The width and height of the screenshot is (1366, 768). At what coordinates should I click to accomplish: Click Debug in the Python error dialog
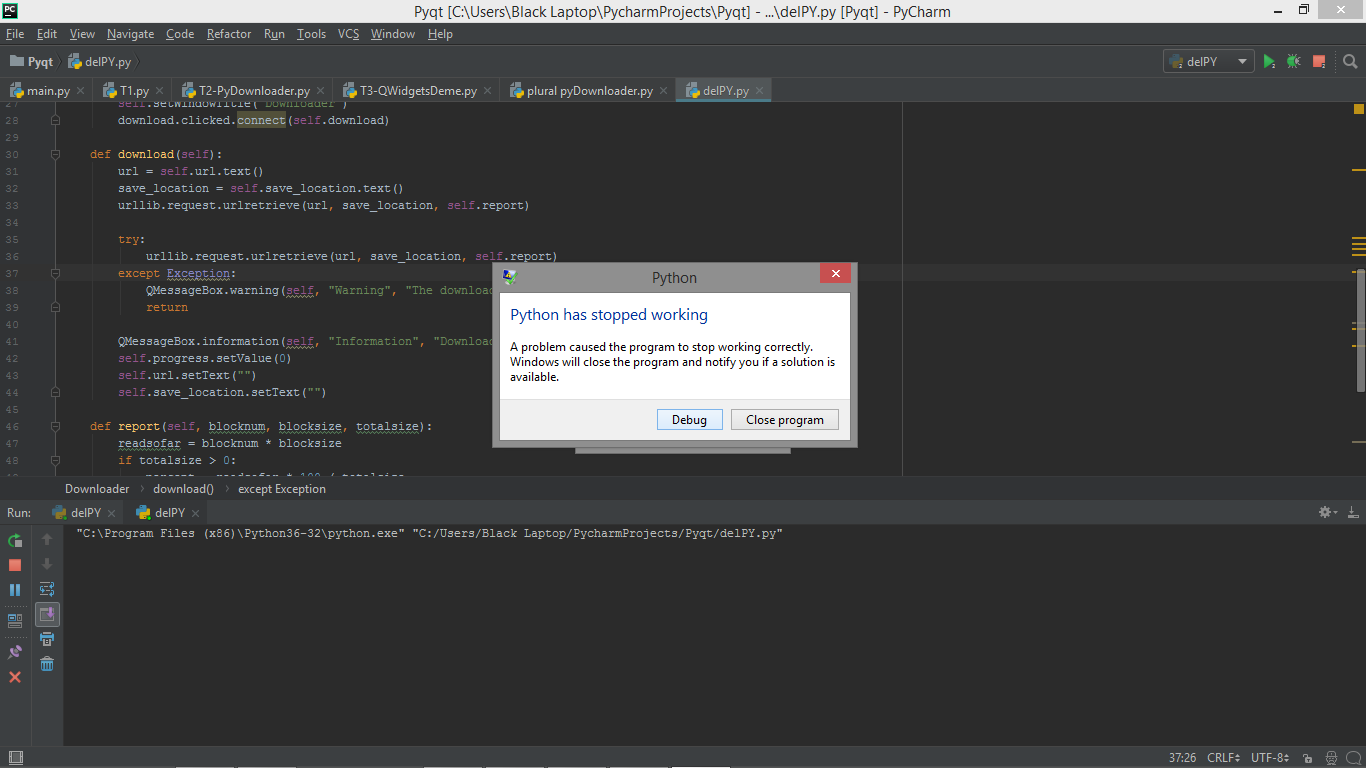coord(689,420)
